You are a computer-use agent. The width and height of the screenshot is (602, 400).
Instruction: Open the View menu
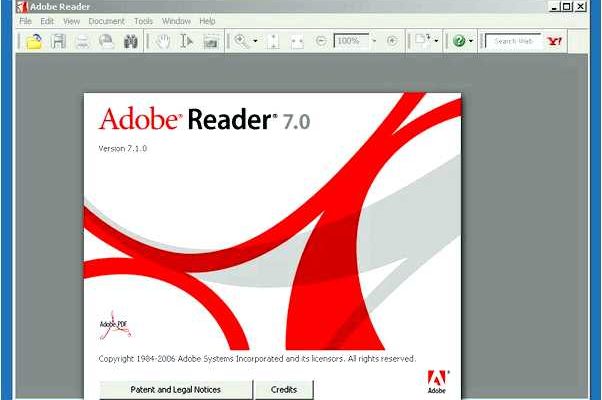(71, 21)
